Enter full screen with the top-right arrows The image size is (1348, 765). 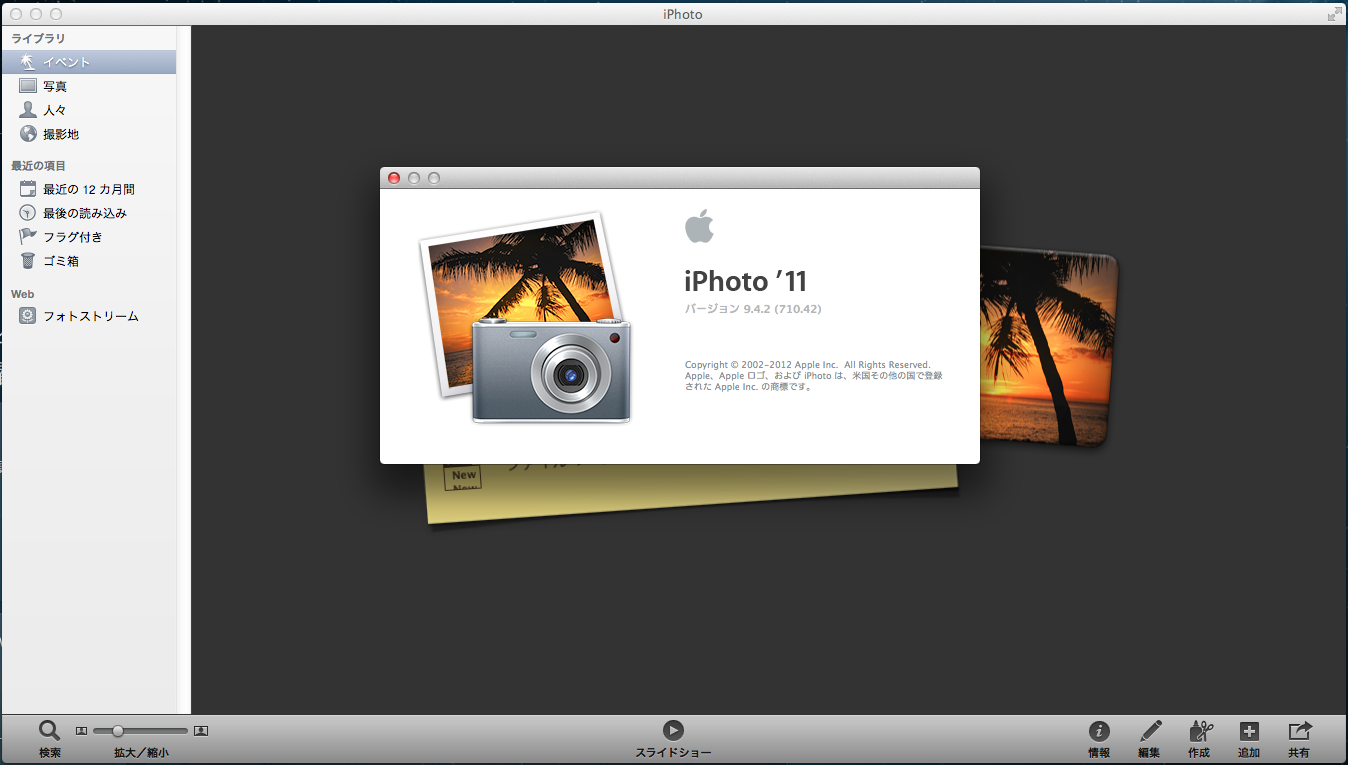(x=1334, y=14)
